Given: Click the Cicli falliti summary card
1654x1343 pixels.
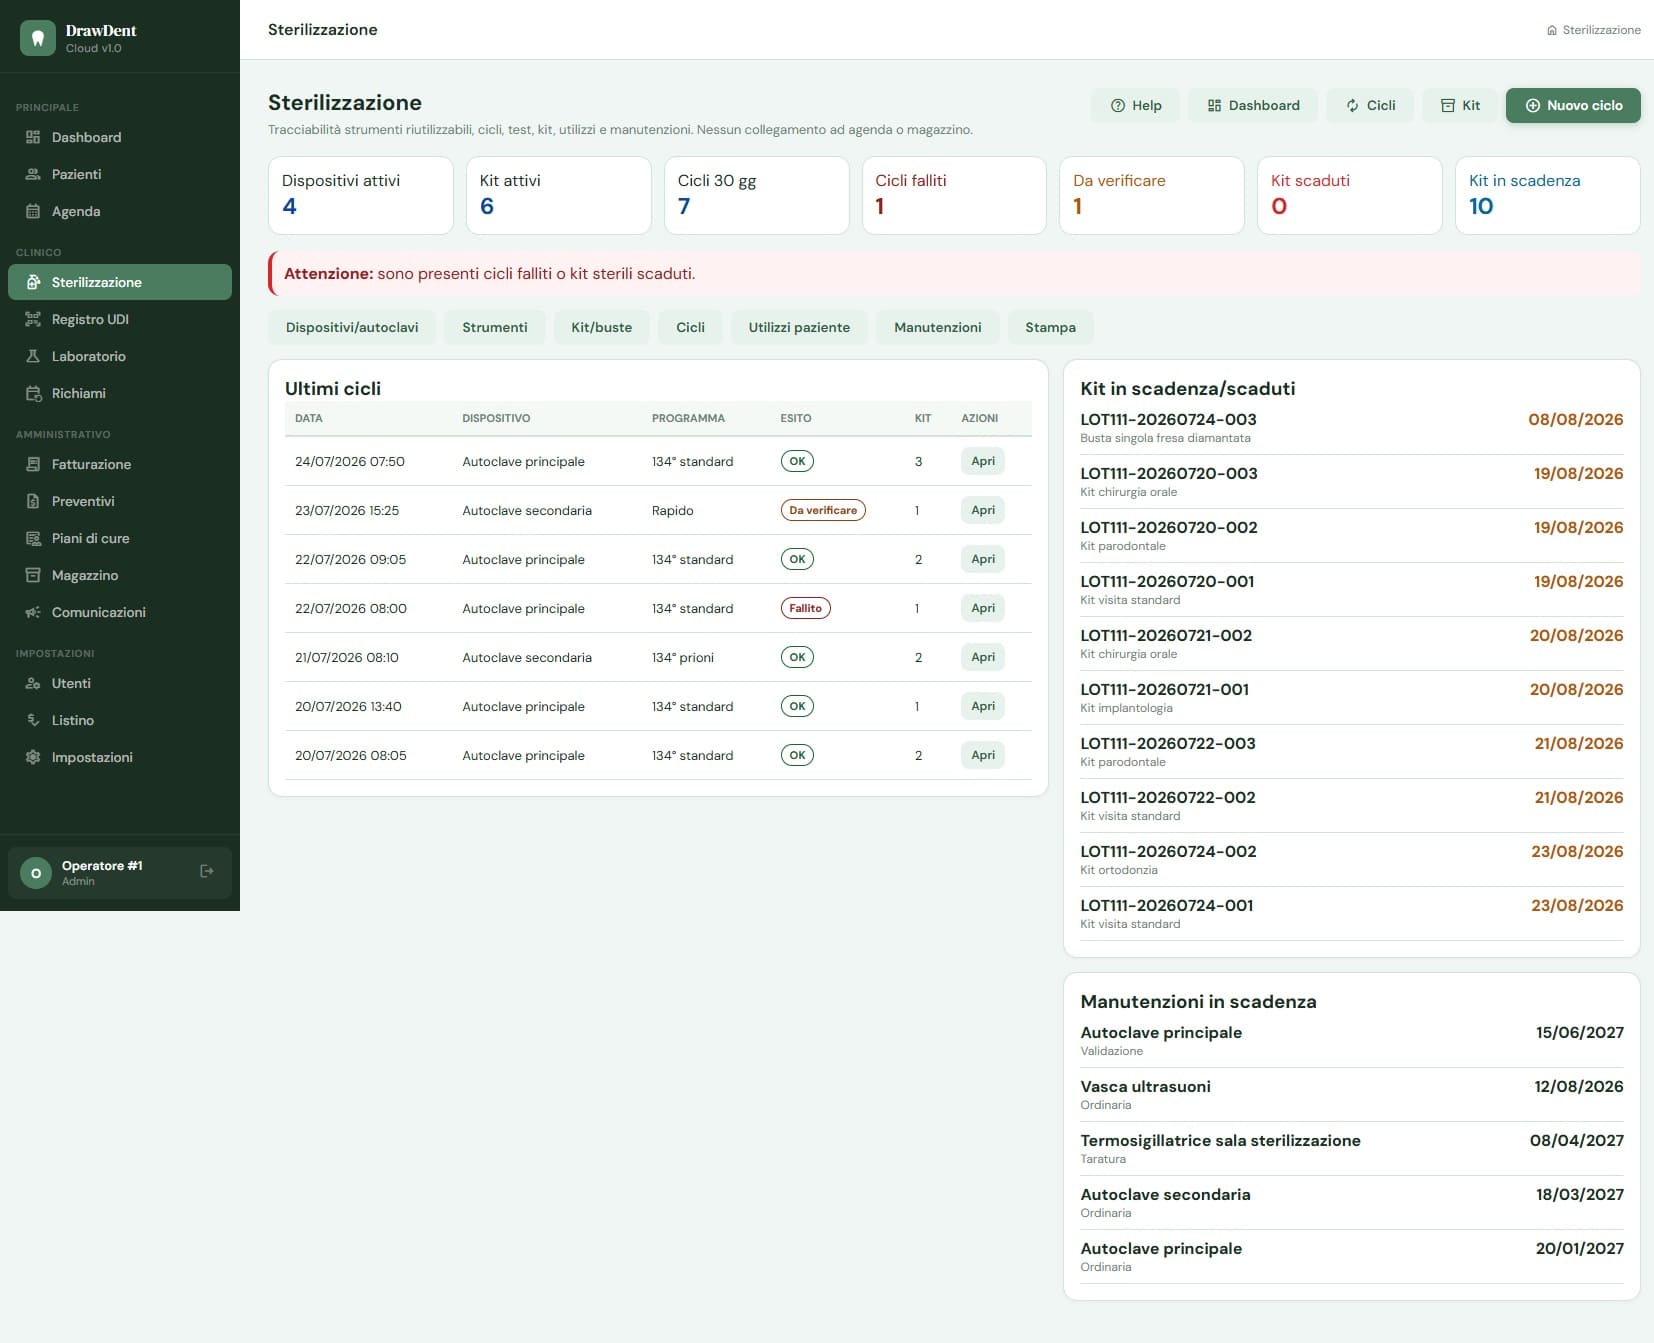Looking at the screenshot, I should click(954, 195).
